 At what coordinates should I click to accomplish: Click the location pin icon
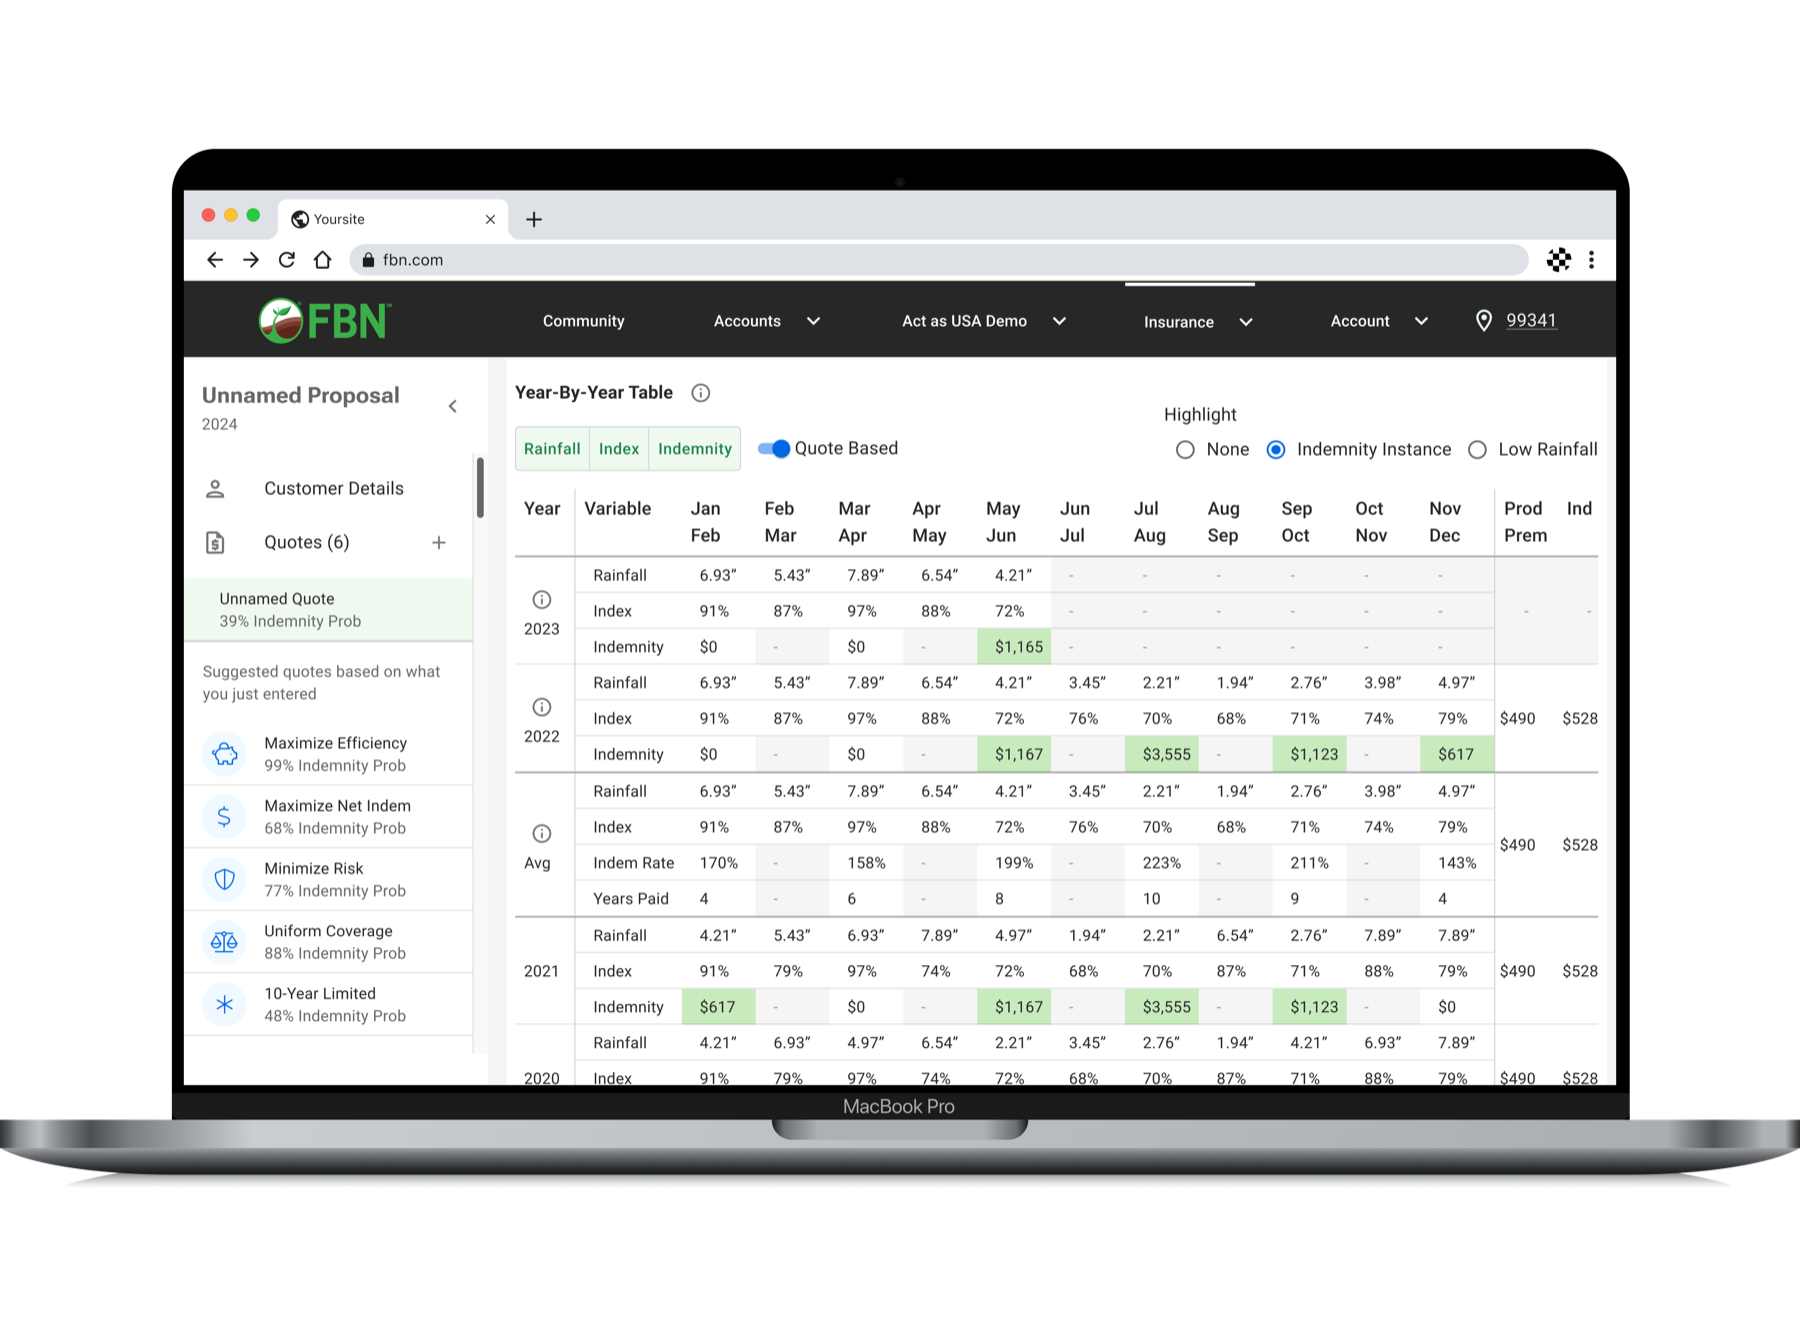coord(1484,321)
